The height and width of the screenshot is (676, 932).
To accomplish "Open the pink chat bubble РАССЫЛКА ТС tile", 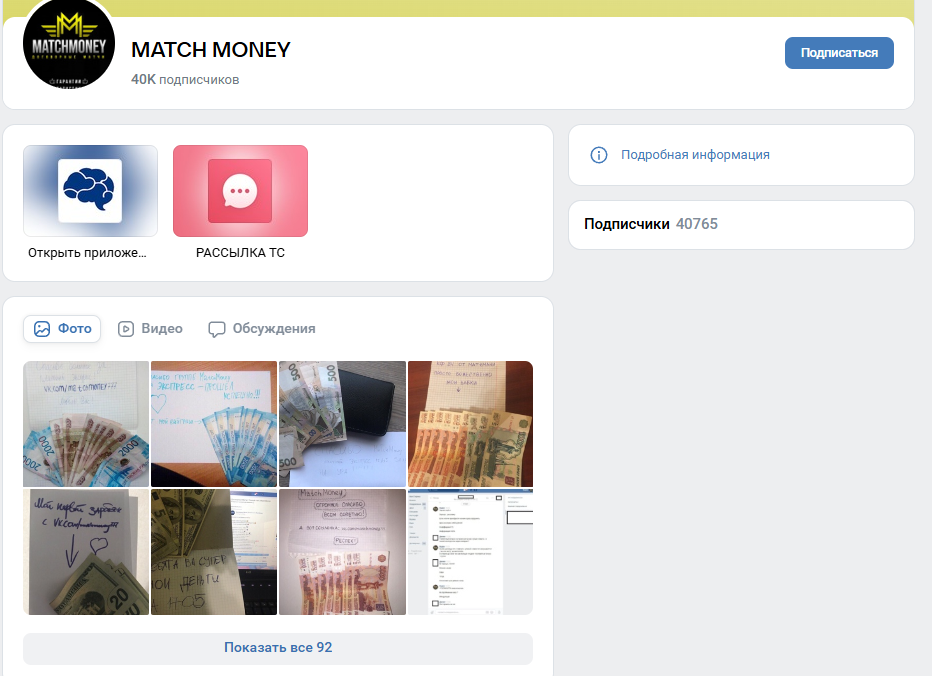I will coord(240,191).
